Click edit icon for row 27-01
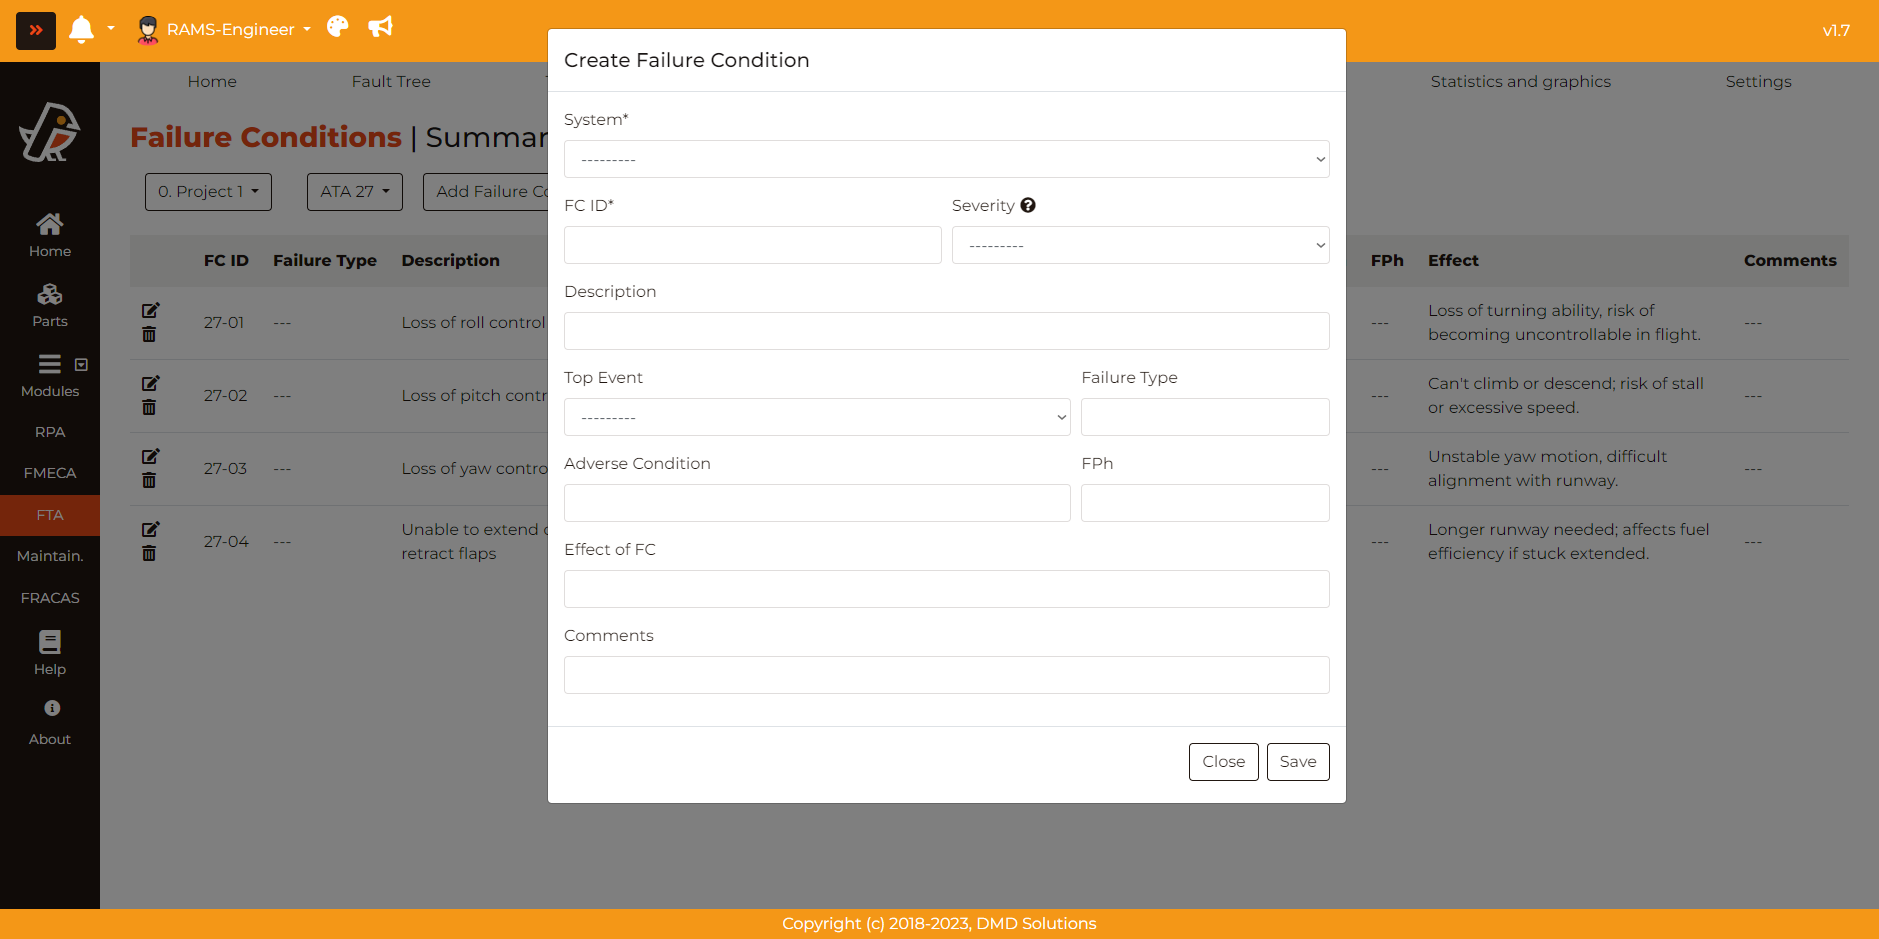Image resolution: width=1879 pixels, height=939 pixels. click(150, 311)
